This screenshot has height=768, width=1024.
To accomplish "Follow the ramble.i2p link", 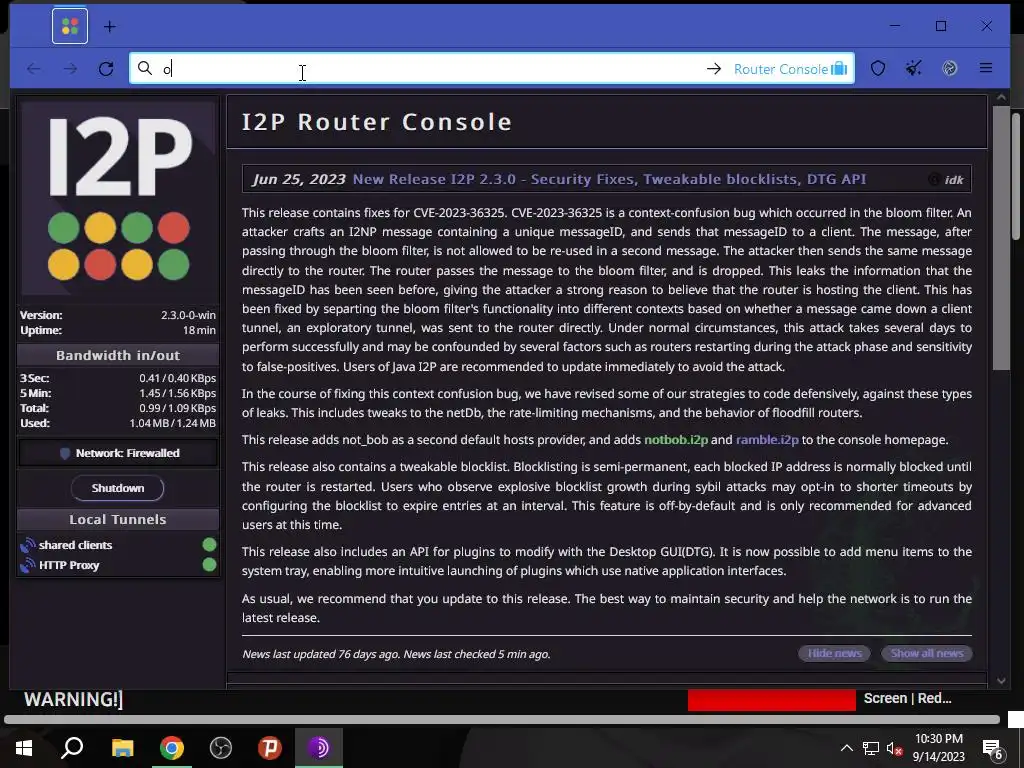I will tap(767, 440).
